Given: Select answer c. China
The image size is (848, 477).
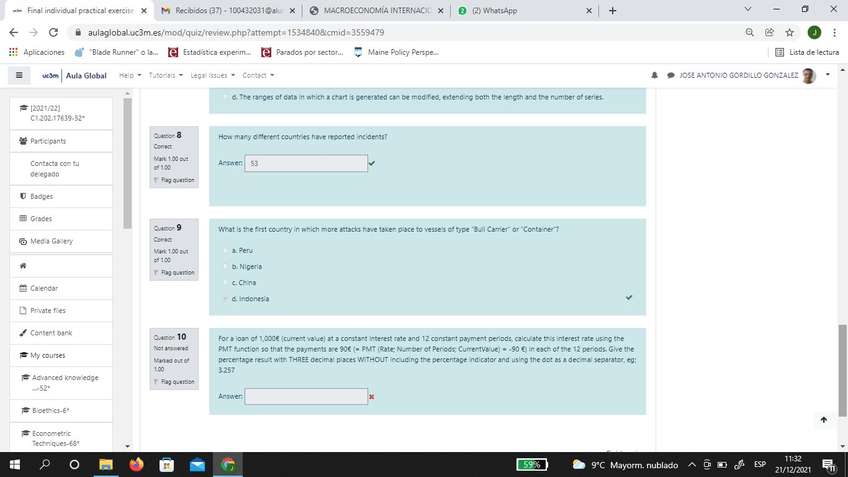Looking at the screenshot, I should 226,282.
